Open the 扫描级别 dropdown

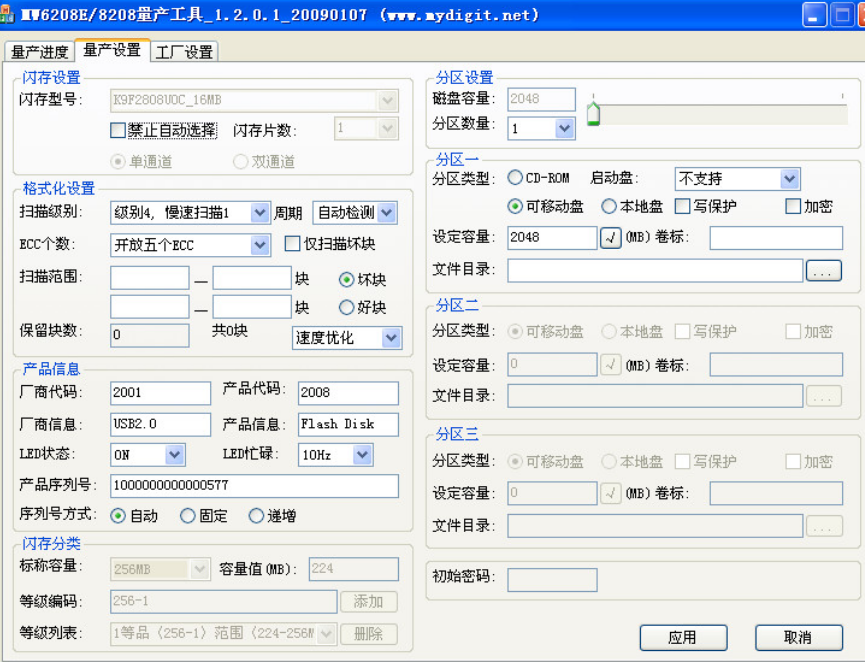tap(260, 213)
